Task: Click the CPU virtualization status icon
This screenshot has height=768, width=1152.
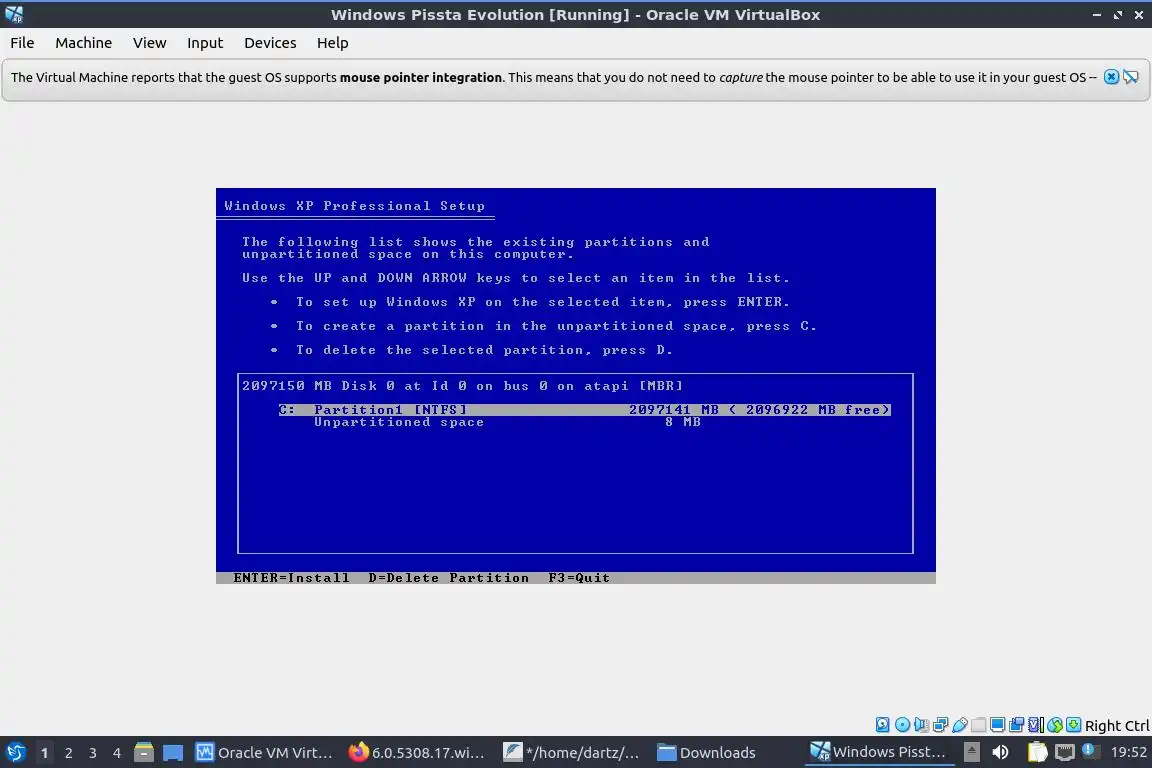Action: [1036, 725]
